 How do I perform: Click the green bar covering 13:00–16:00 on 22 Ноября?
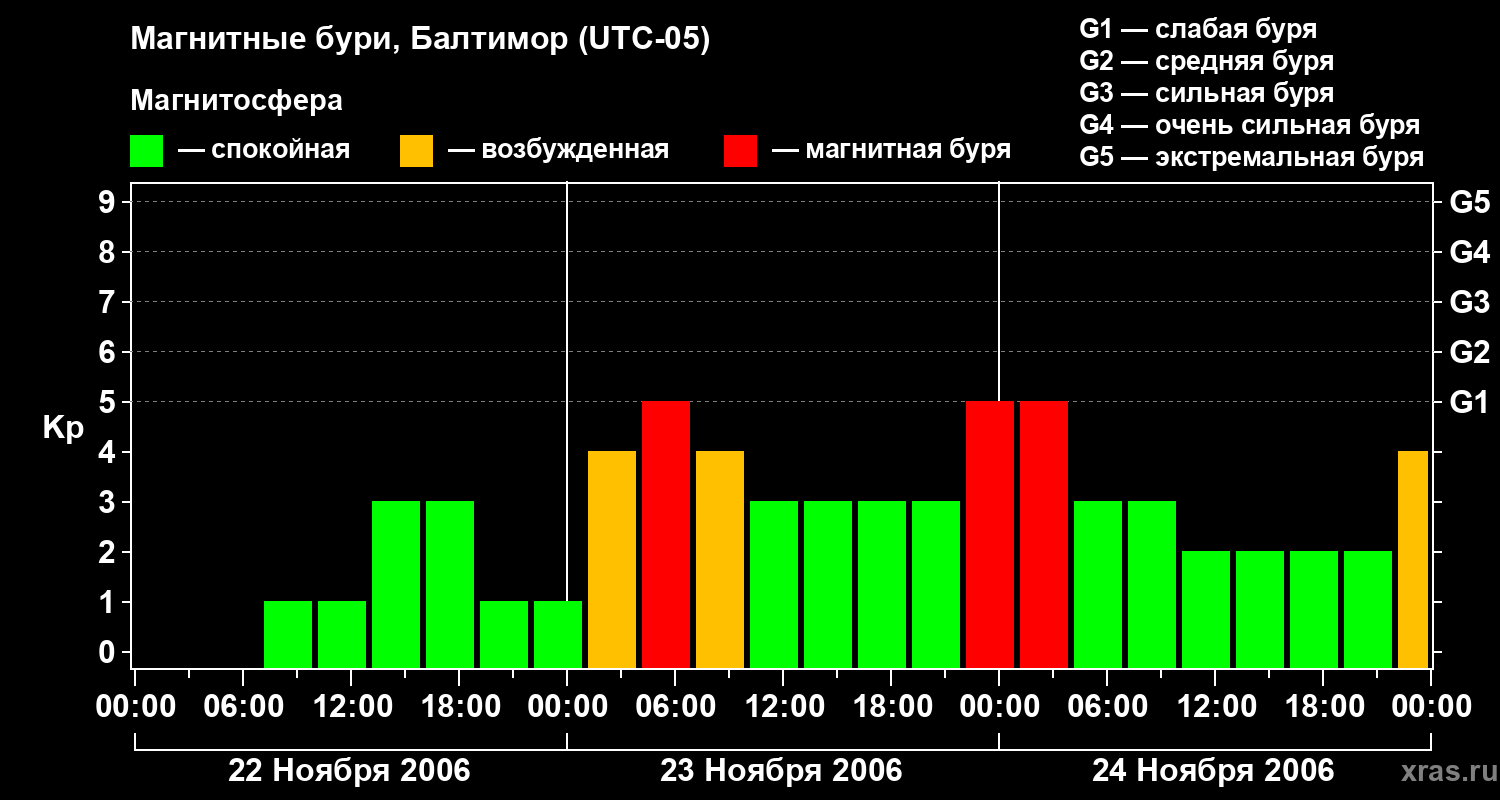point(396,585)
